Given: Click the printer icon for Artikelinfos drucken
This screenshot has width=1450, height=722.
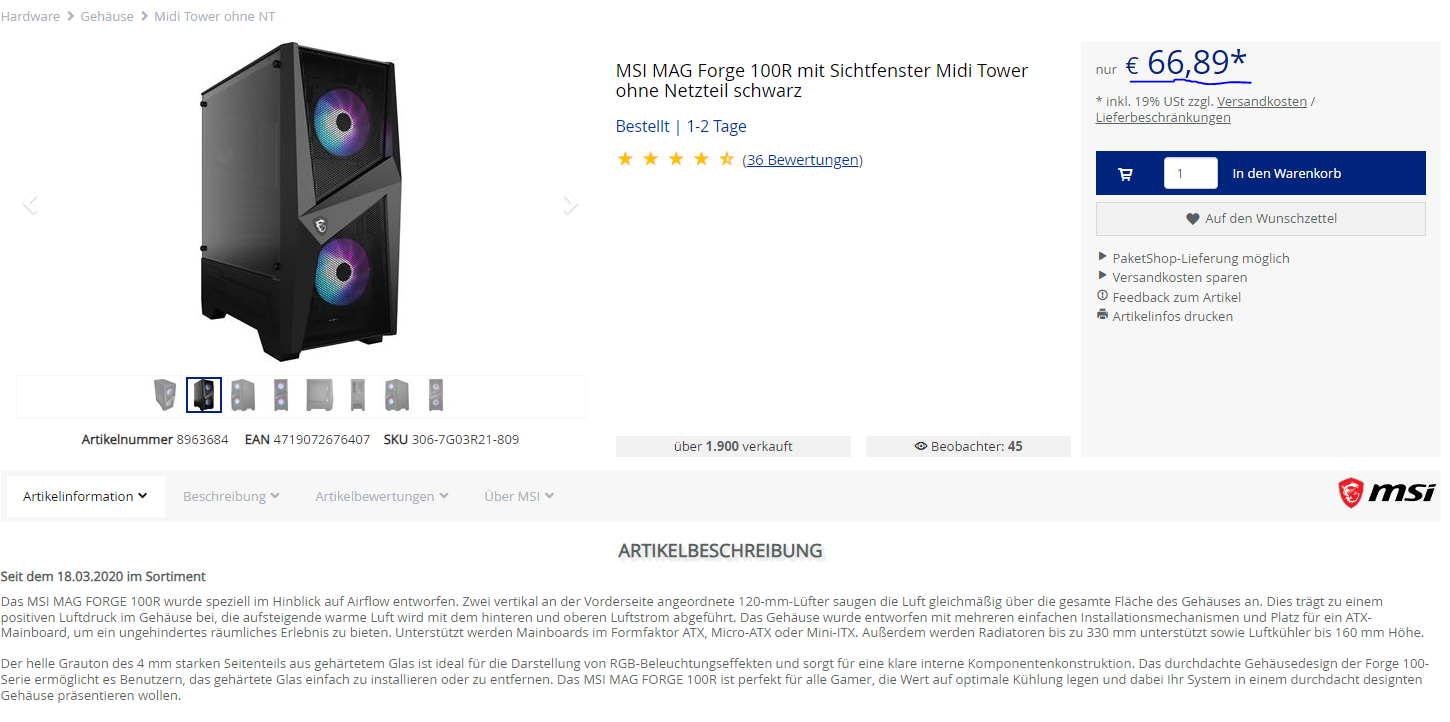Looking at the screenshot, I should point(1103,315).
